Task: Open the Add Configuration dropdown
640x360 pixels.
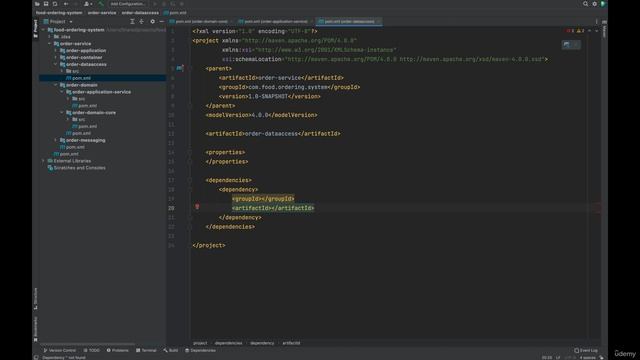Action: tap(127, 4)
